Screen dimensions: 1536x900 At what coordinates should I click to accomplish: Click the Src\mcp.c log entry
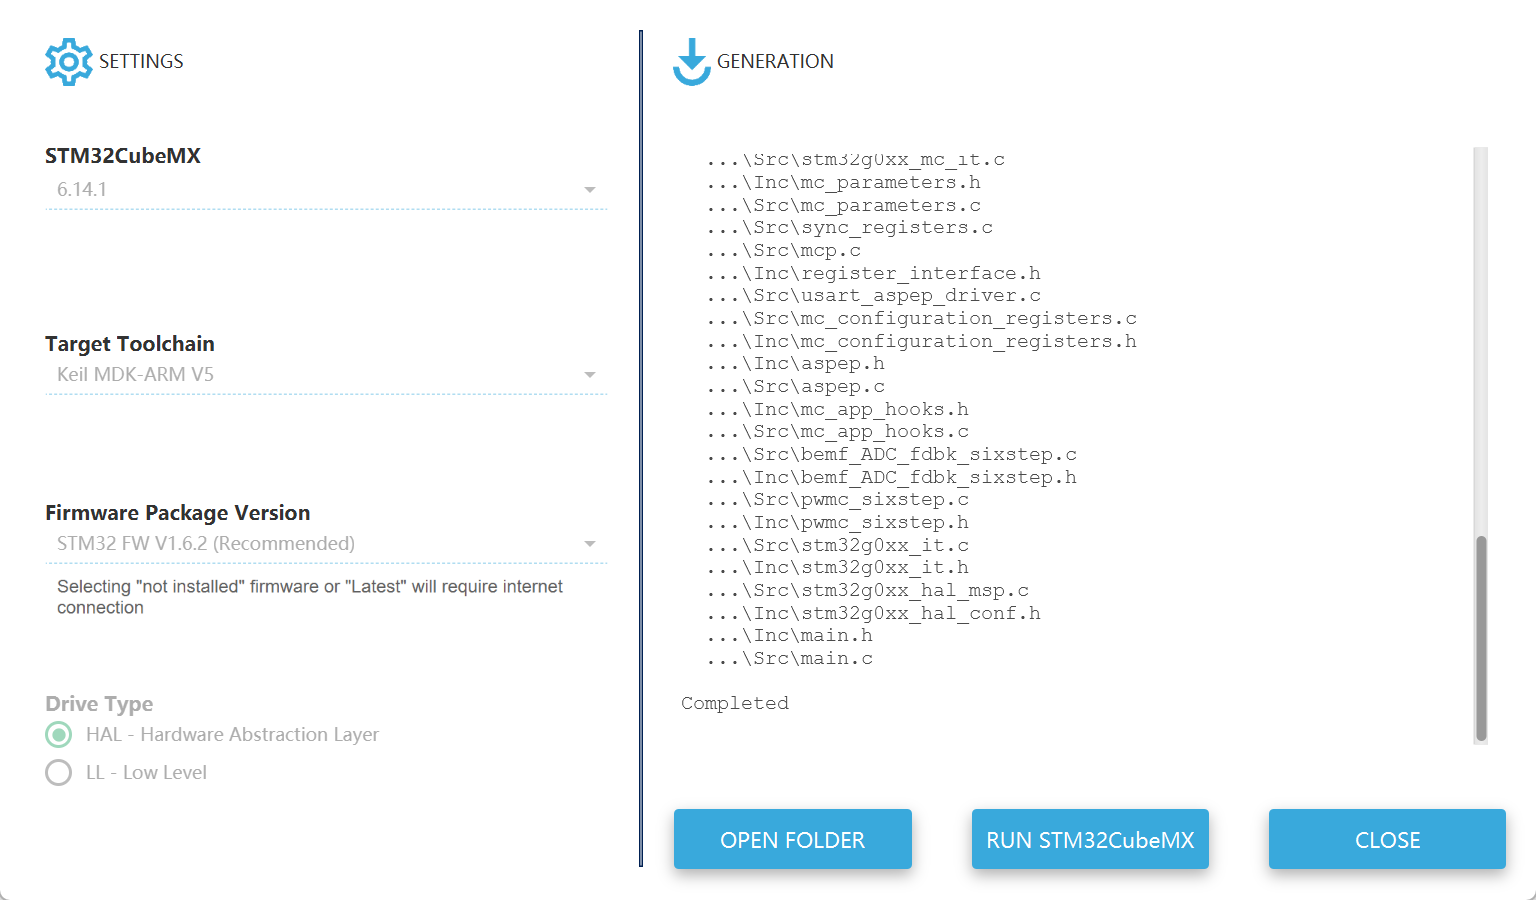(783, 251)
